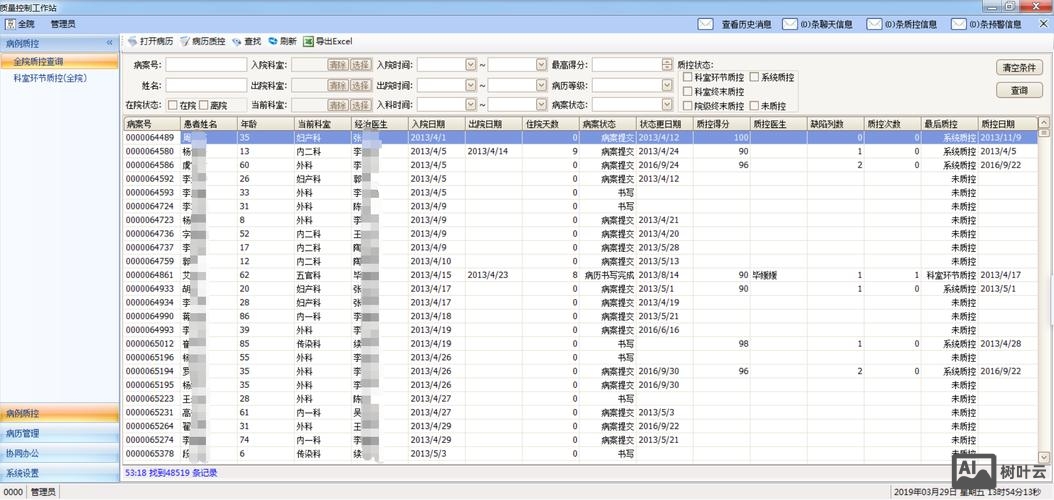The width and height of the screenshot is (1054, 500).
Task: Select record 0000065378 in the table
Action: coord(581,454)
